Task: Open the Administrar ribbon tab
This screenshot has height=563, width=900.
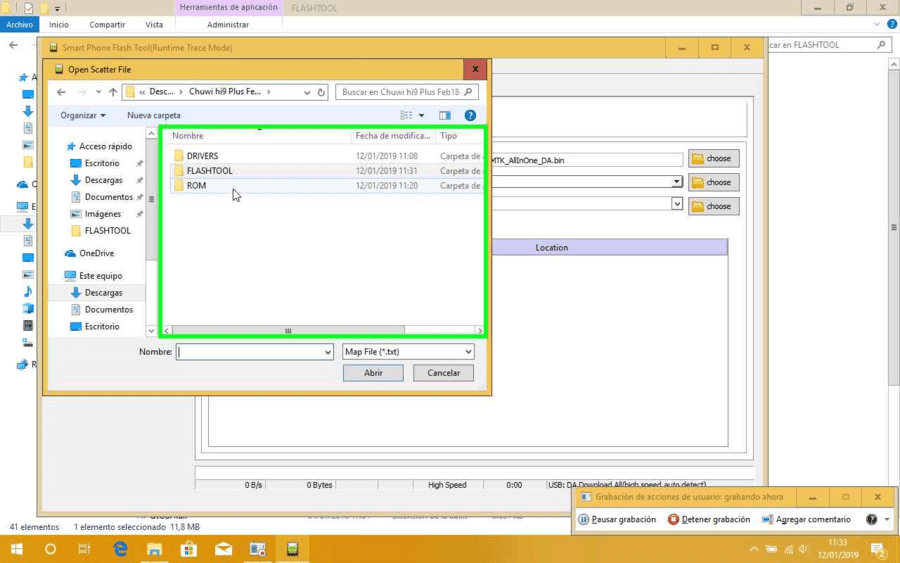Action: click(x=228, y=25)
